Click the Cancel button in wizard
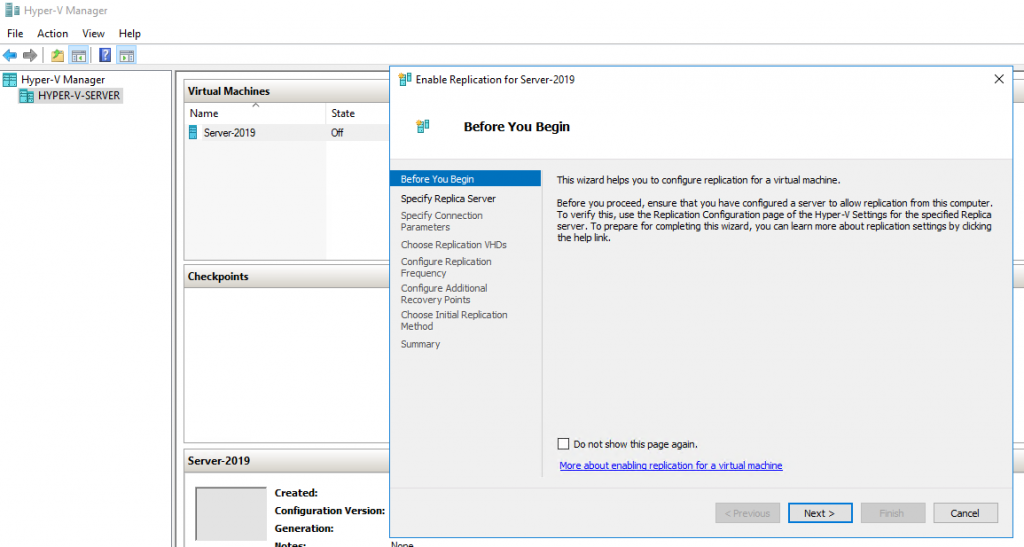This screenshot has height=547, width=1024. coord(965,513)
